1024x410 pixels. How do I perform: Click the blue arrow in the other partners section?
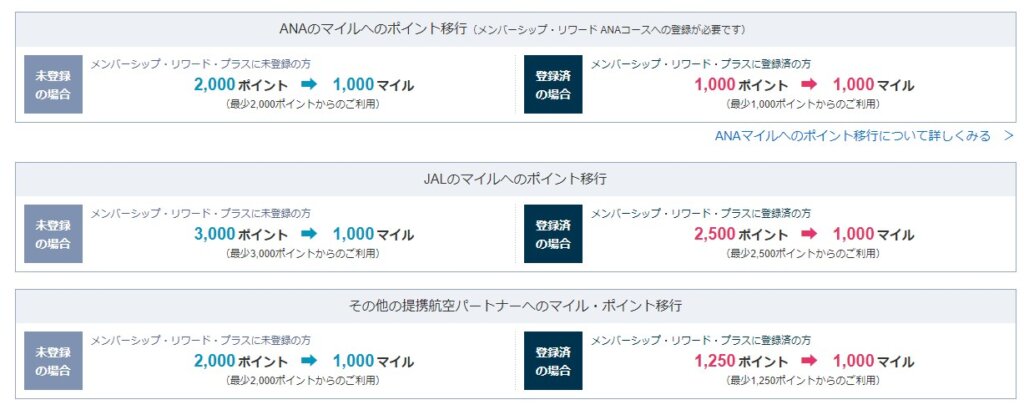pyautogui.click(x=309, y=361)
